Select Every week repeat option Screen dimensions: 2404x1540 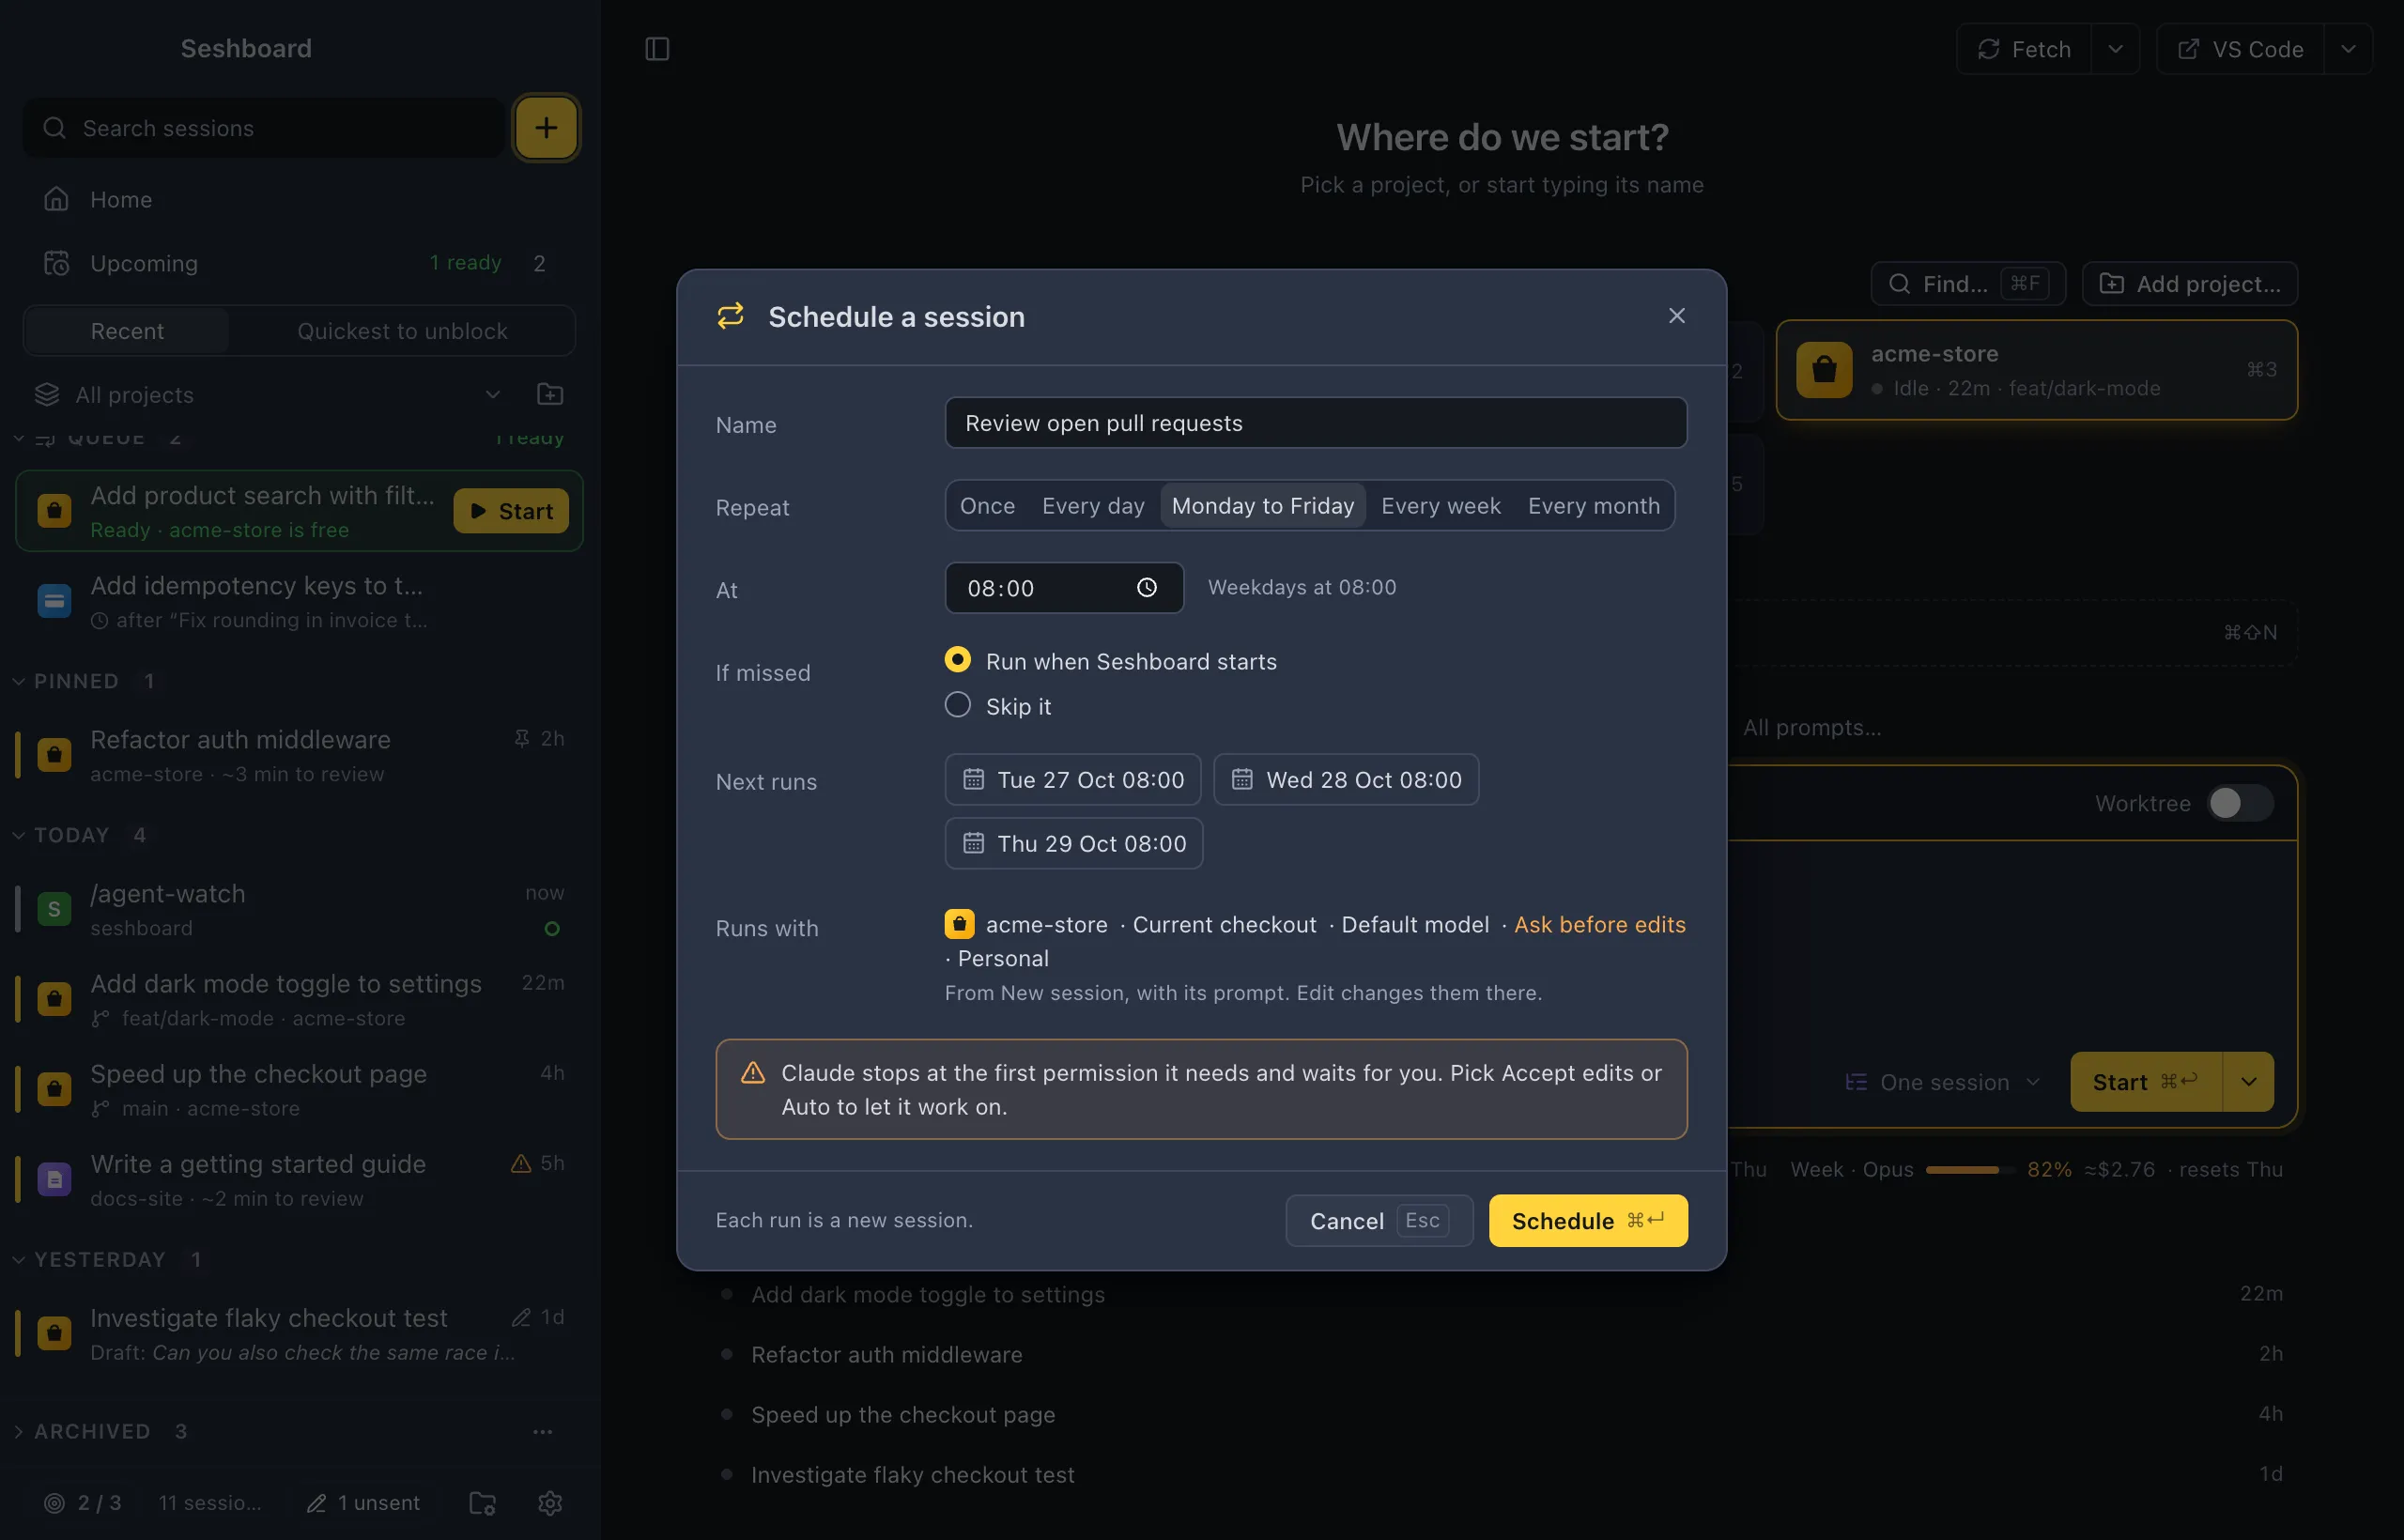pyautogui.click(x=1440, y=506)
